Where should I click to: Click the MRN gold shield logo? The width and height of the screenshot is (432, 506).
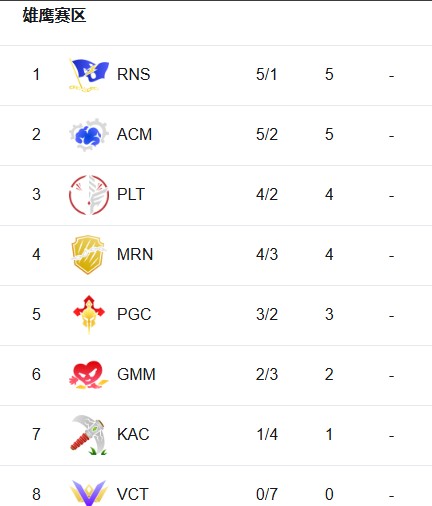coord(89,255)
